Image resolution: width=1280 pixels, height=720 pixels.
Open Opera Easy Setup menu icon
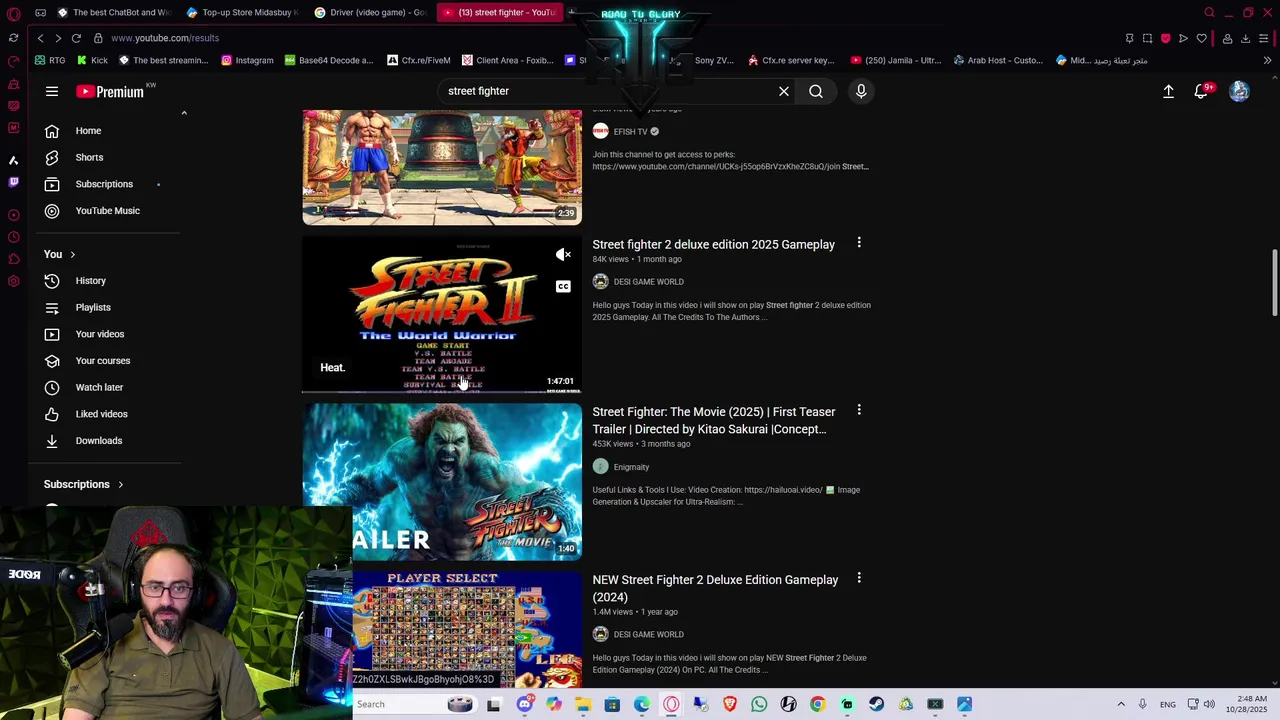click(x=1264, y=38)
